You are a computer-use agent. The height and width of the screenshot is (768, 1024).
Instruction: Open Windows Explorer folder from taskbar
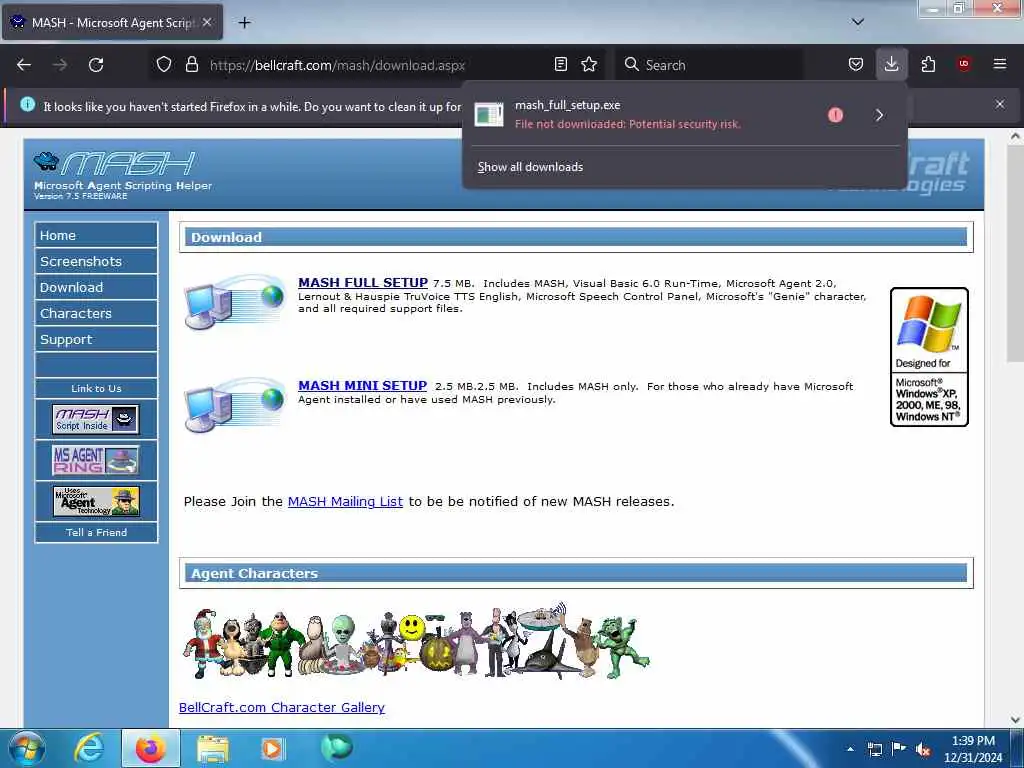[213, 748]
